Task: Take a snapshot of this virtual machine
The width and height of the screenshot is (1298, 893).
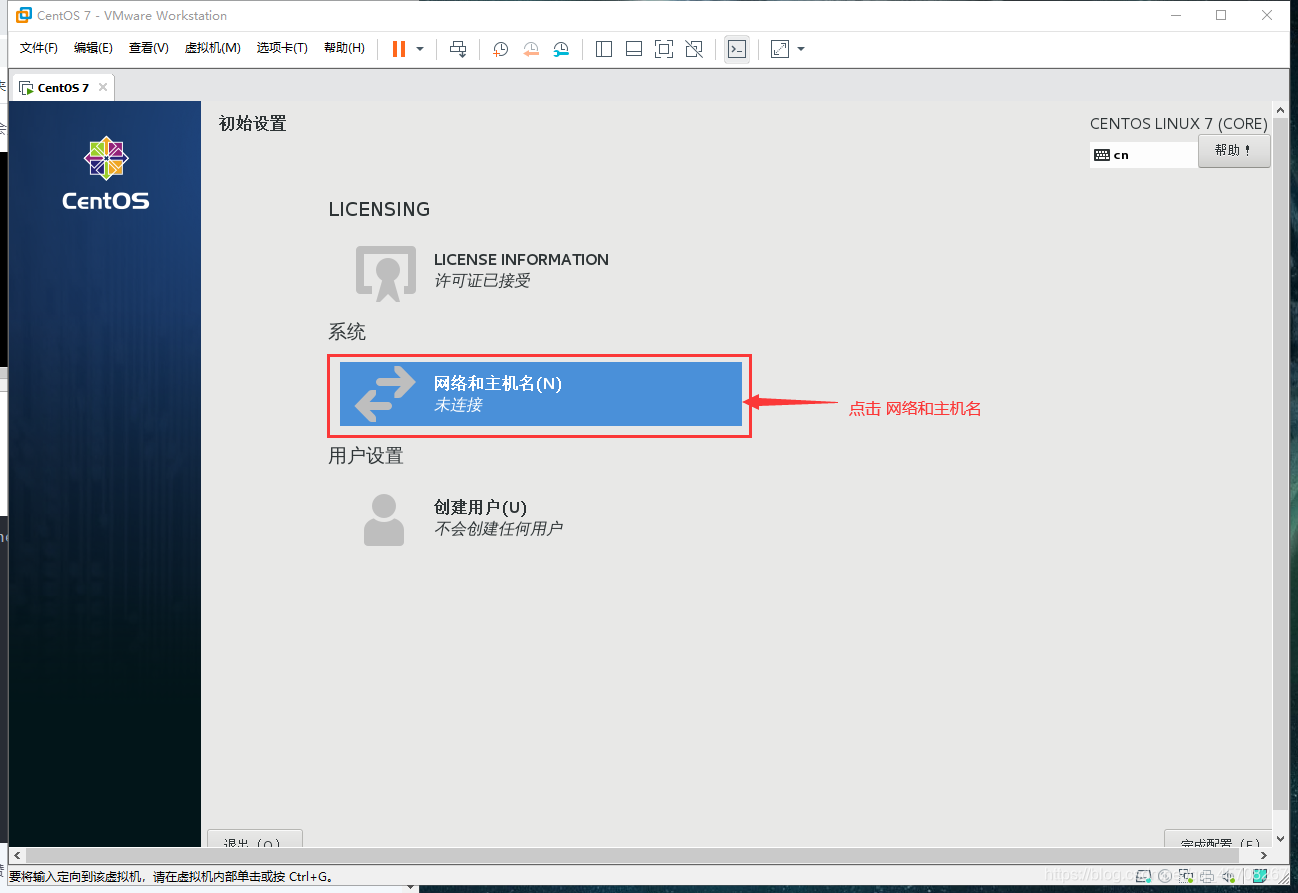Action: 501,49
